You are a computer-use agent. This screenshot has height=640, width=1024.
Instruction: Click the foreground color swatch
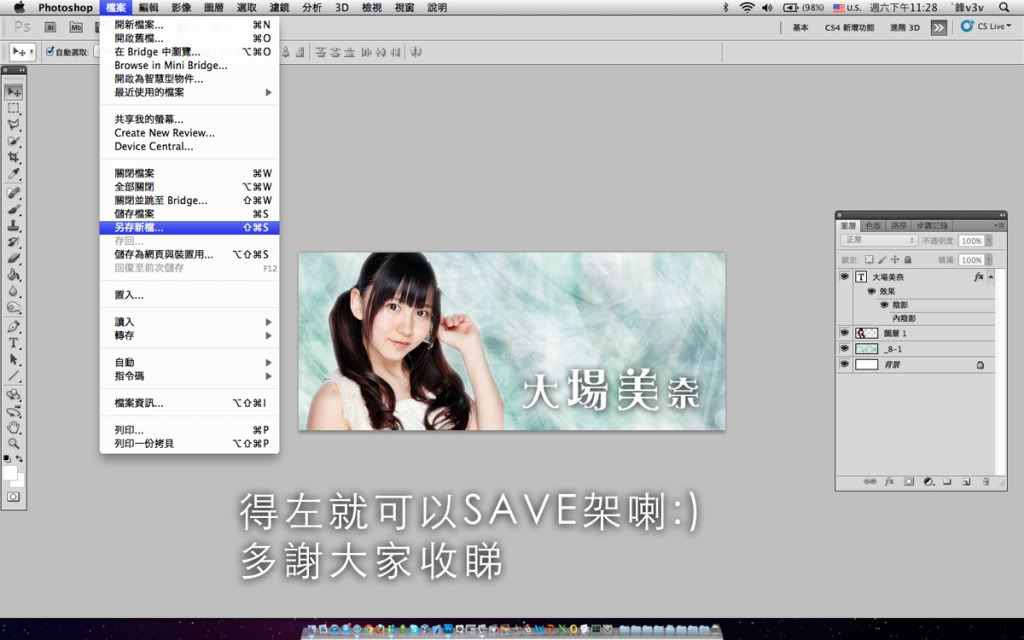pos(10,472)
